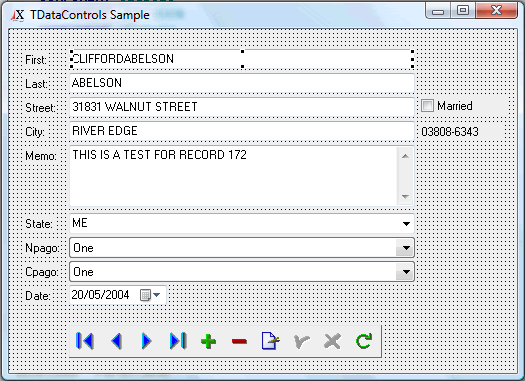Delete record with red minus icon
Viewport: 525px width, 381px height.
click(x=239, y=341)
